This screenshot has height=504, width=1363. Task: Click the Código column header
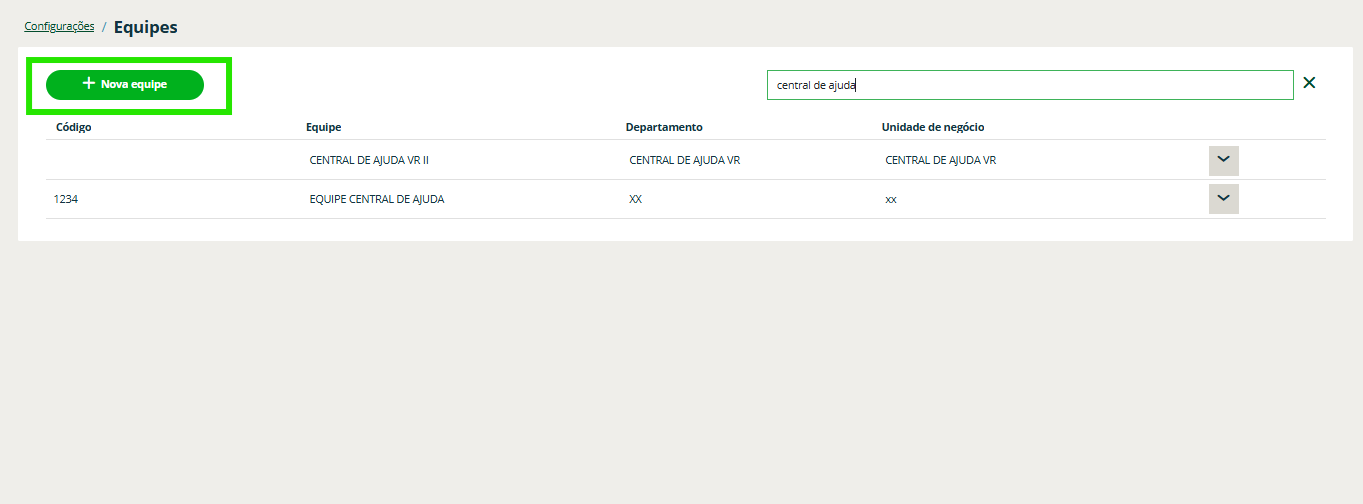(x=74, y=127)
